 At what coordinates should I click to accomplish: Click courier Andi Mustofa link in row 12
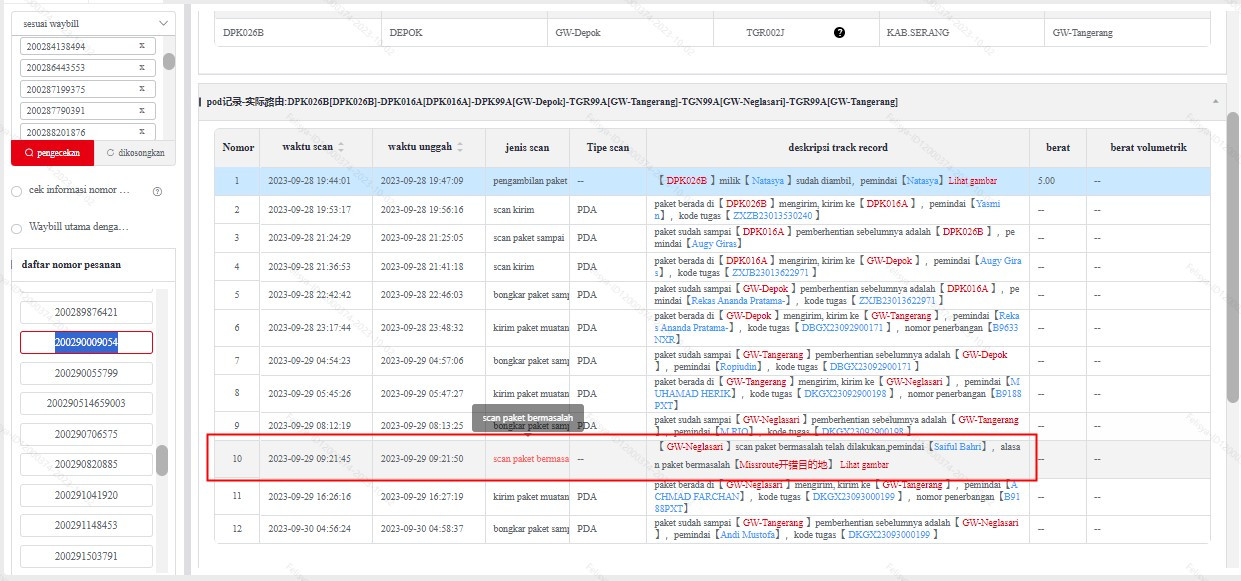point(749,535)
